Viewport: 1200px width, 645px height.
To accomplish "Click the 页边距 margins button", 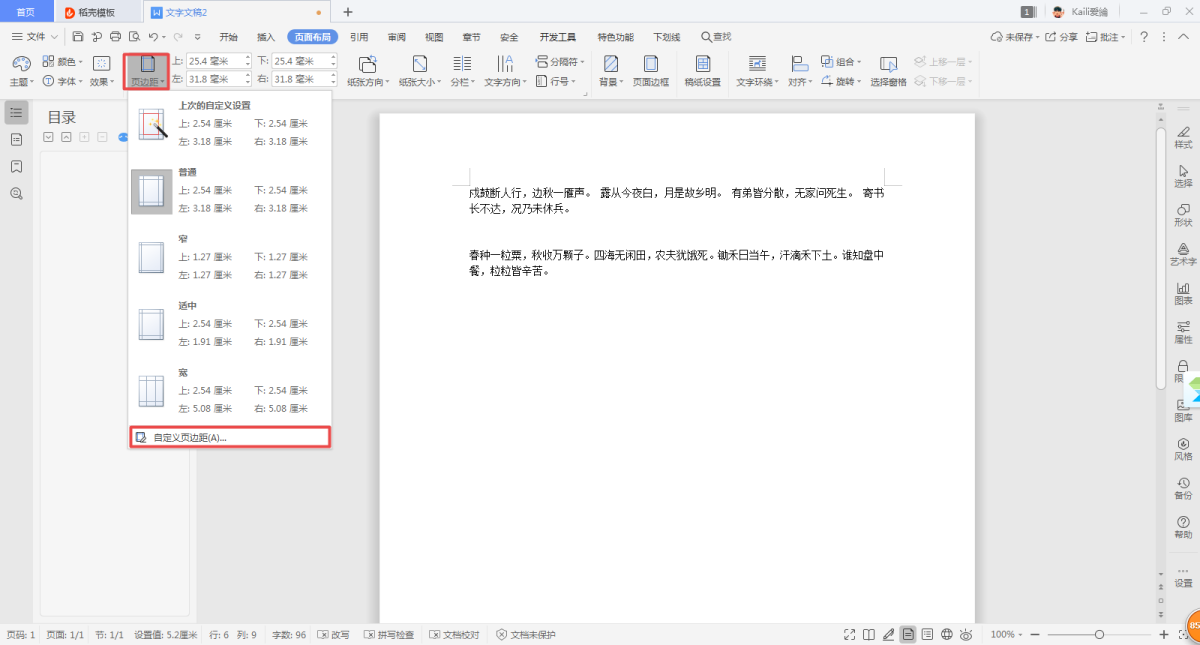I will 148,71.
